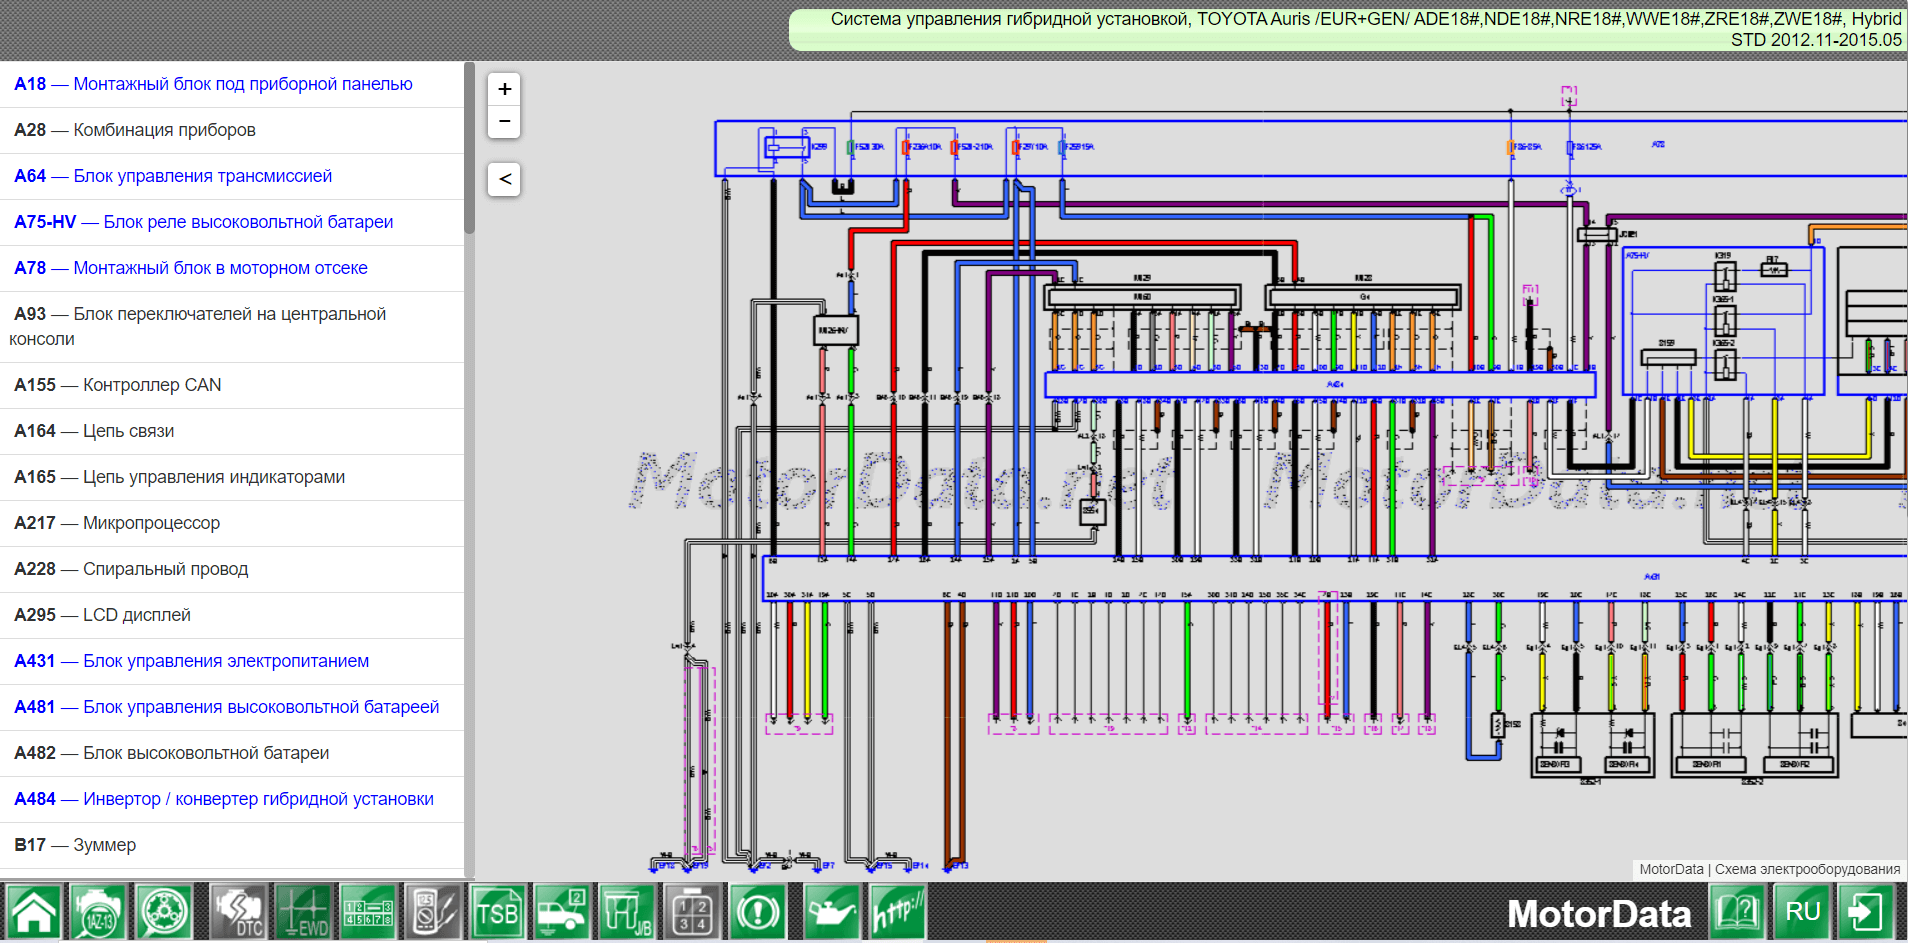Click the brake warning light icon
The width and height of the screenshot is (1908, 943).
pos(758,912)
